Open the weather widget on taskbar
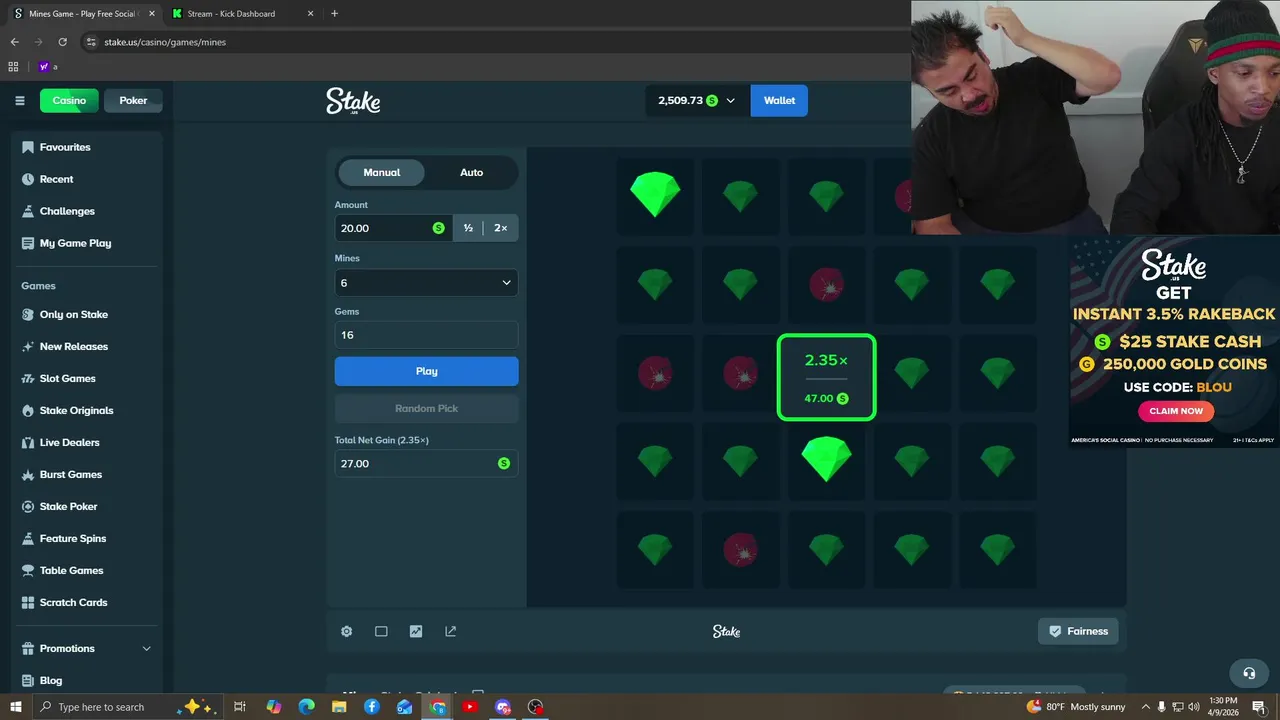This screenshot has width=1280, height=720. tap(1075, 707)
